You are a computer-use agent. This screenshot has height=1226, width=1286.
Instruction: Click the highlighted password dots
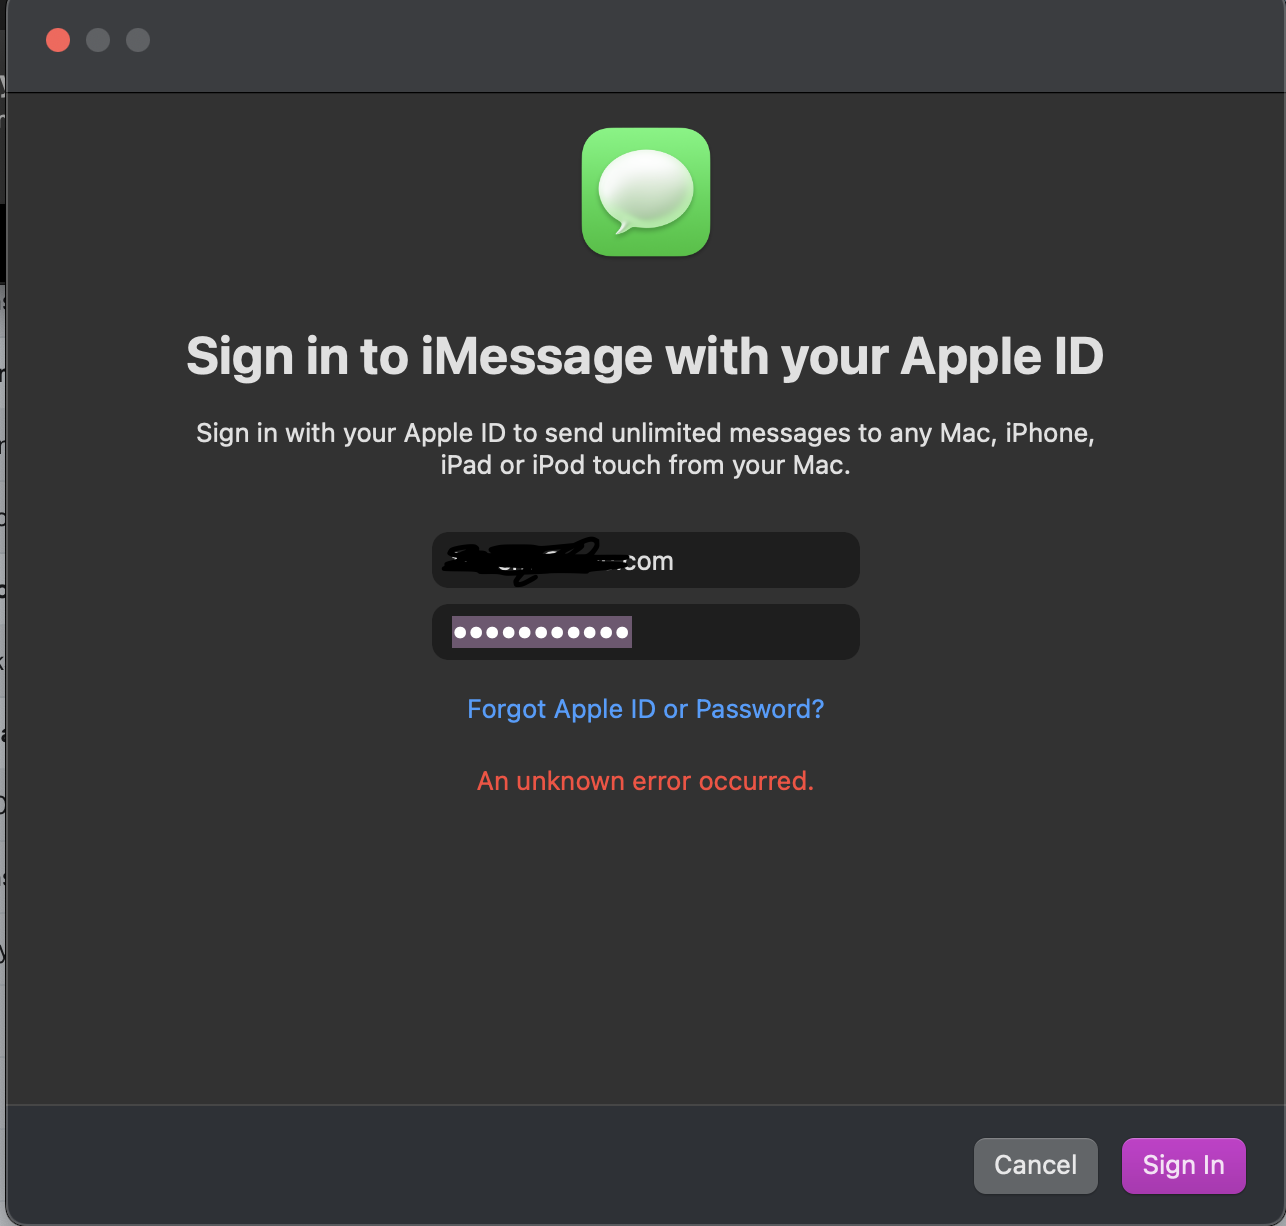tap(542, 632)
